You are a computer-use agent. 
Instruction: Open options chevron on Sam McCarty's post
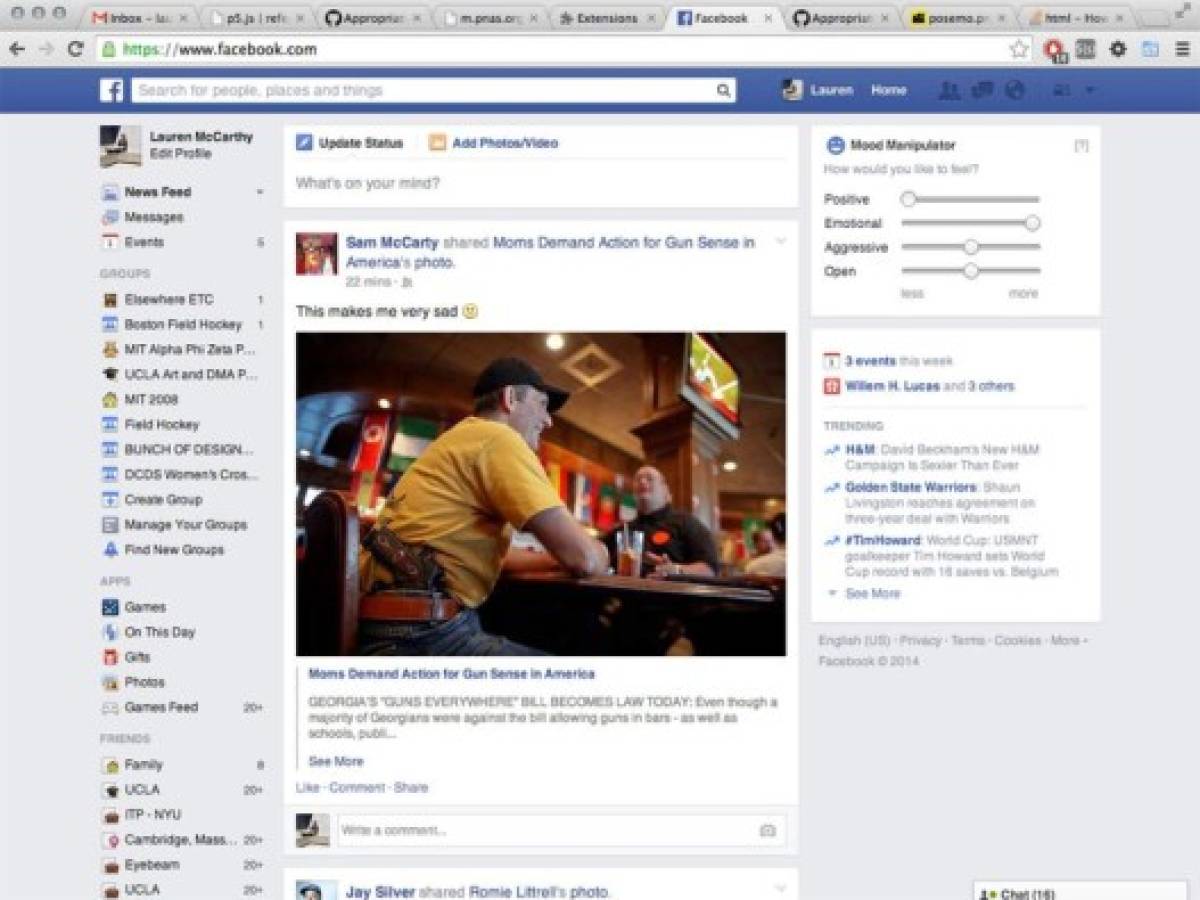(x=781, y=241)
